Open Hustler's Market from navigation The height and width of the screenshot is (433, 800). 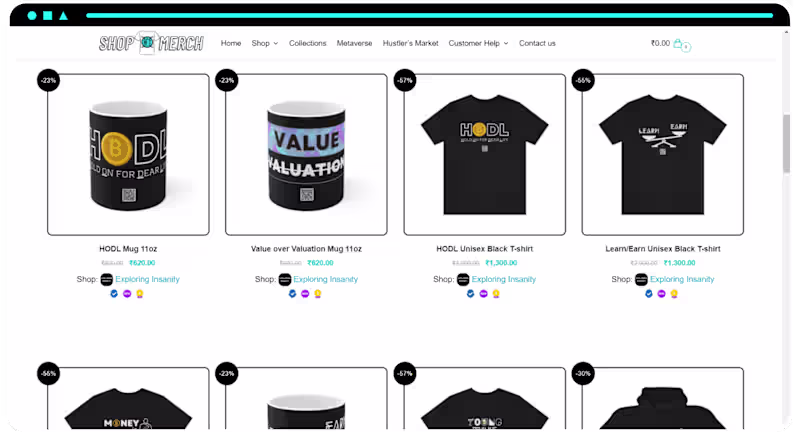tap(411, 43)
